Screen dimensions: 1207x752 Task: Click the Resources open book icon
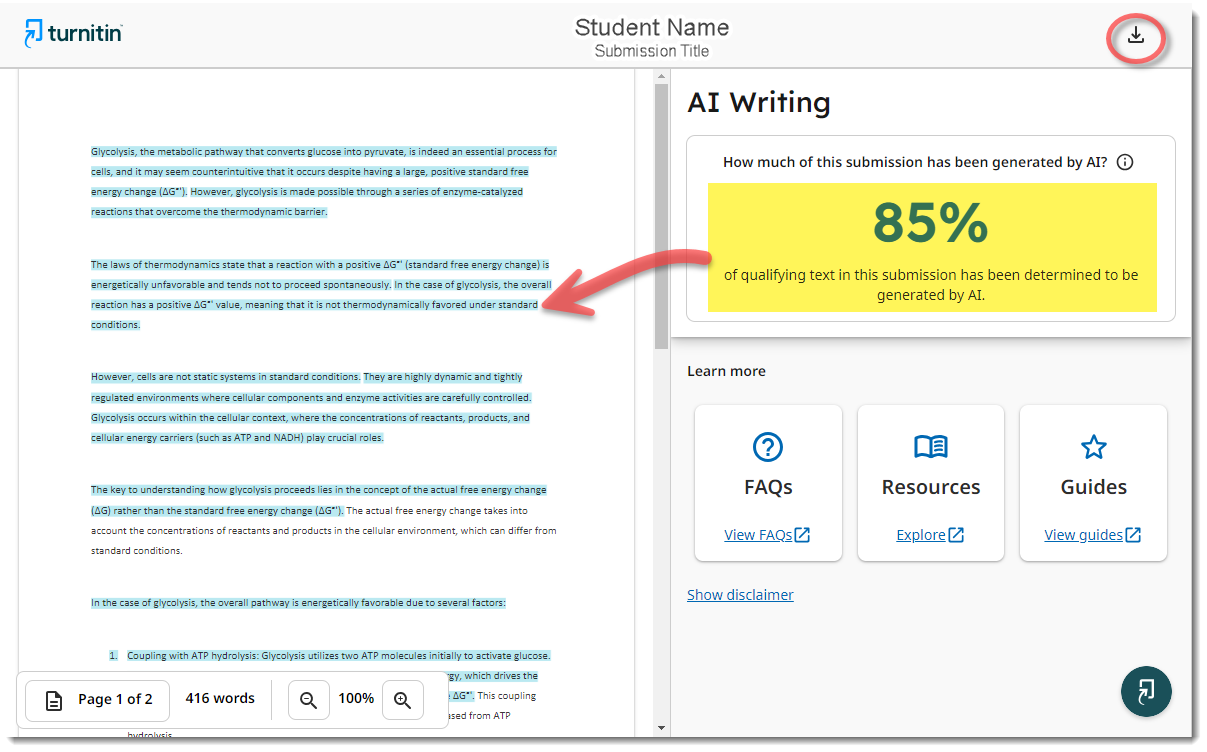point(931,447)
